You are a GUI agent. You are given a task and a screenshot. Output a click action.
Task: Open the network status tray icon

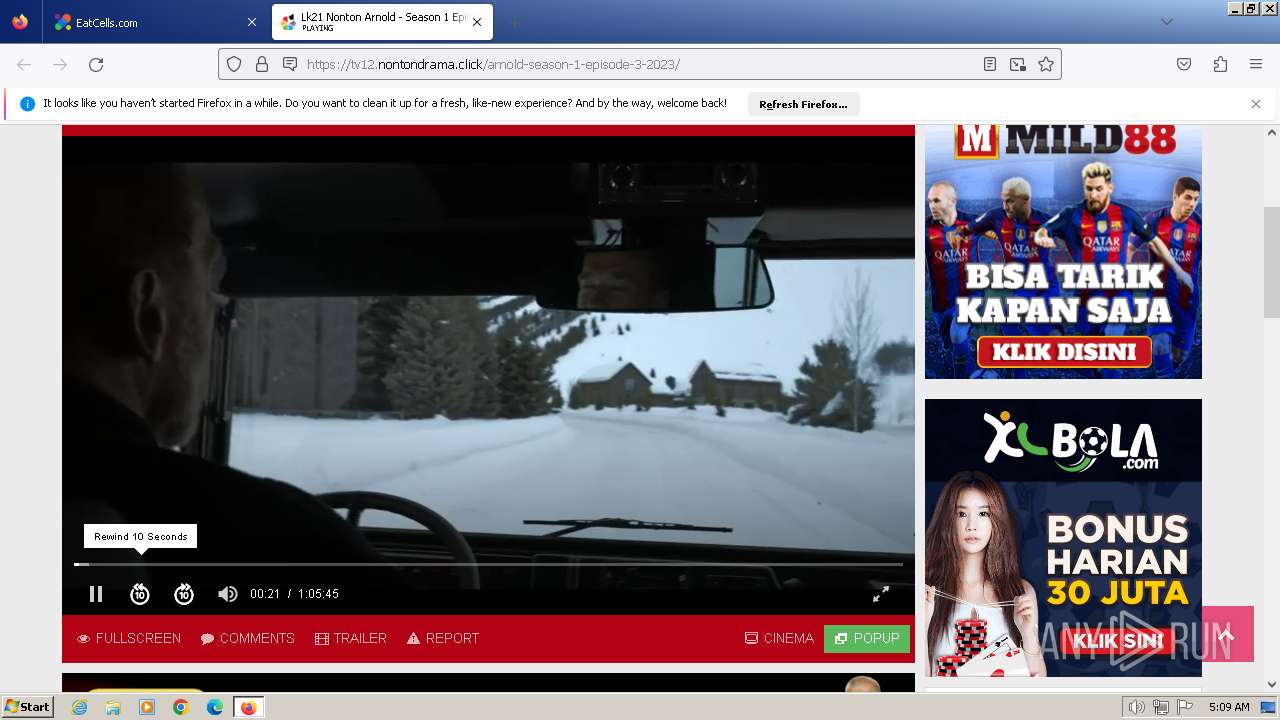click(x=1161, y=707)
